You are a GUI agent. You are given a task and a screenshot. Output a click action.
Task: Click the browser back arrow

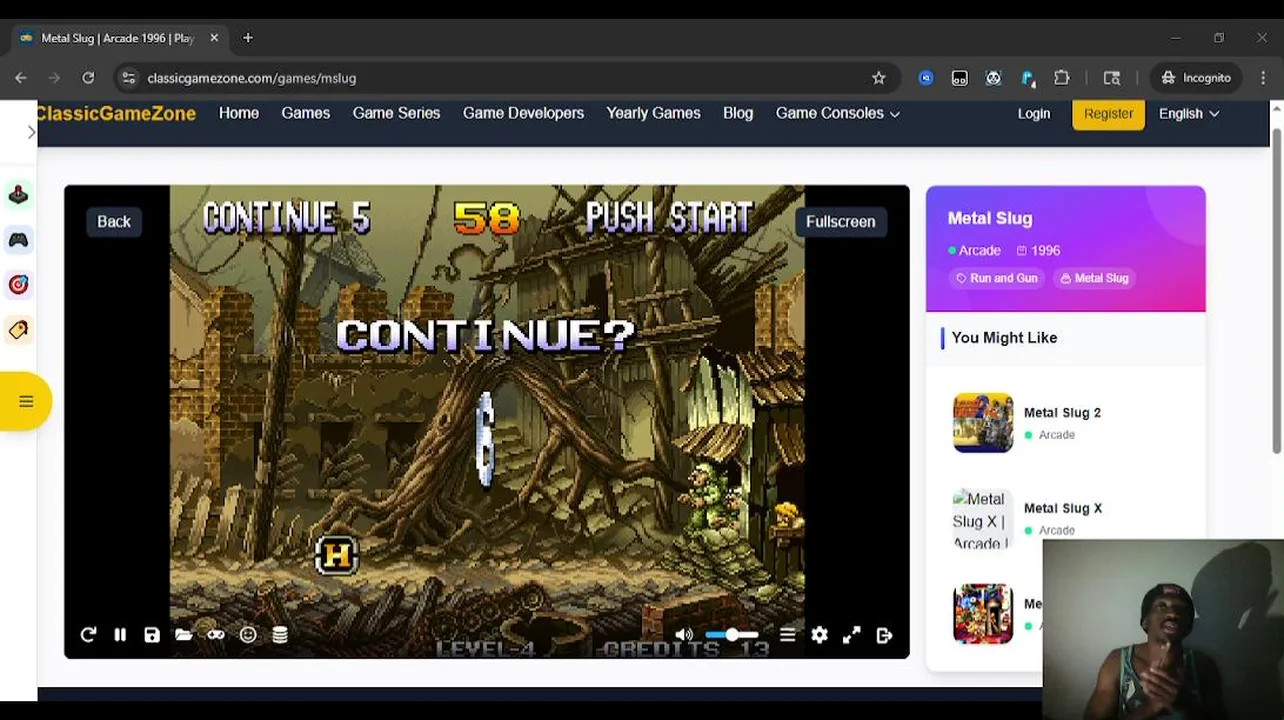(x=21, y=78)
